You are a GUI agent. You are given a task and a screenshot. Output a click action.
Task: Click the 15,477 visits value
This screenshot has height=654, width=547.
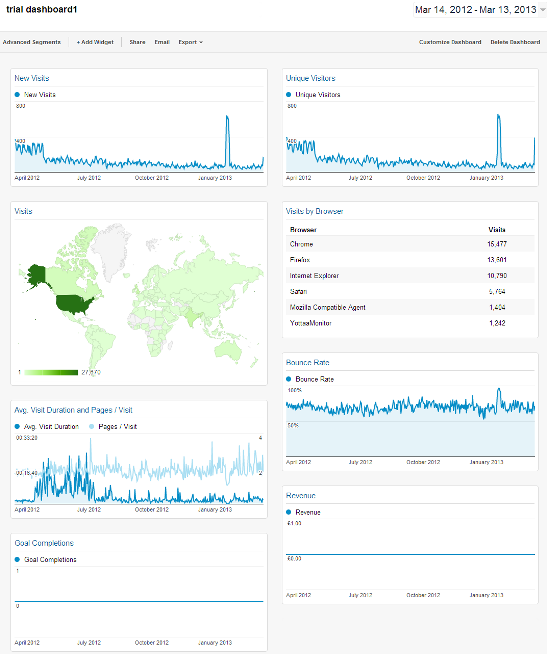pyautogui.click(x=497, y=244)
